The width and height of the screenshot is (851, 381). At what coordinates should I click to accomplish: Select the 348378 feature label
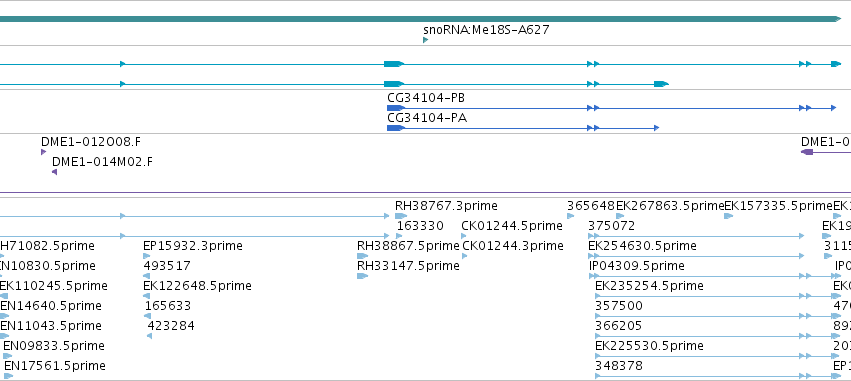(x=619, y=366)
